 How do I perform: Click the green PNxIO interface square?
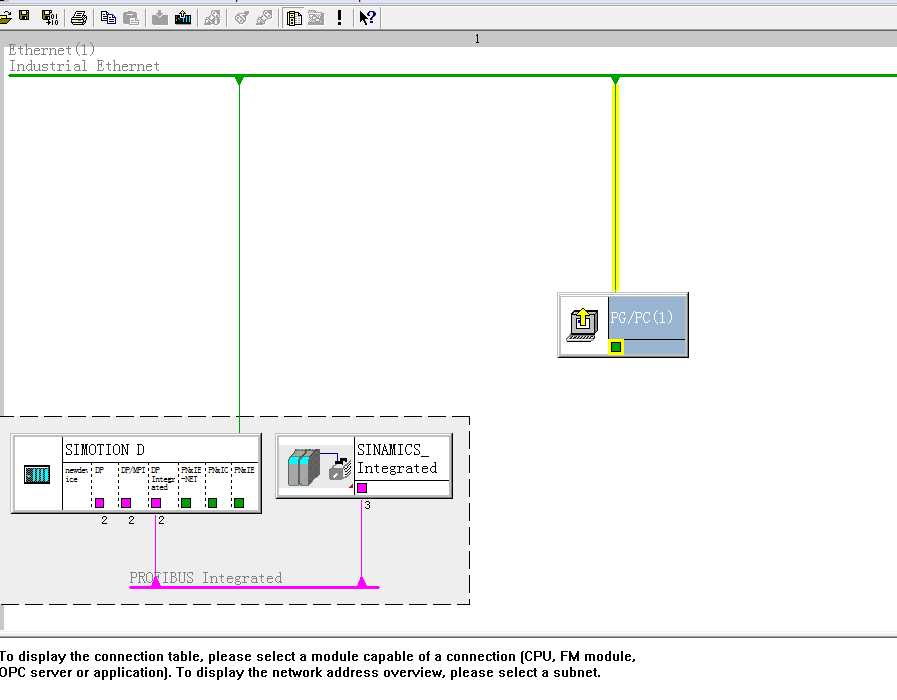(212, 503)
